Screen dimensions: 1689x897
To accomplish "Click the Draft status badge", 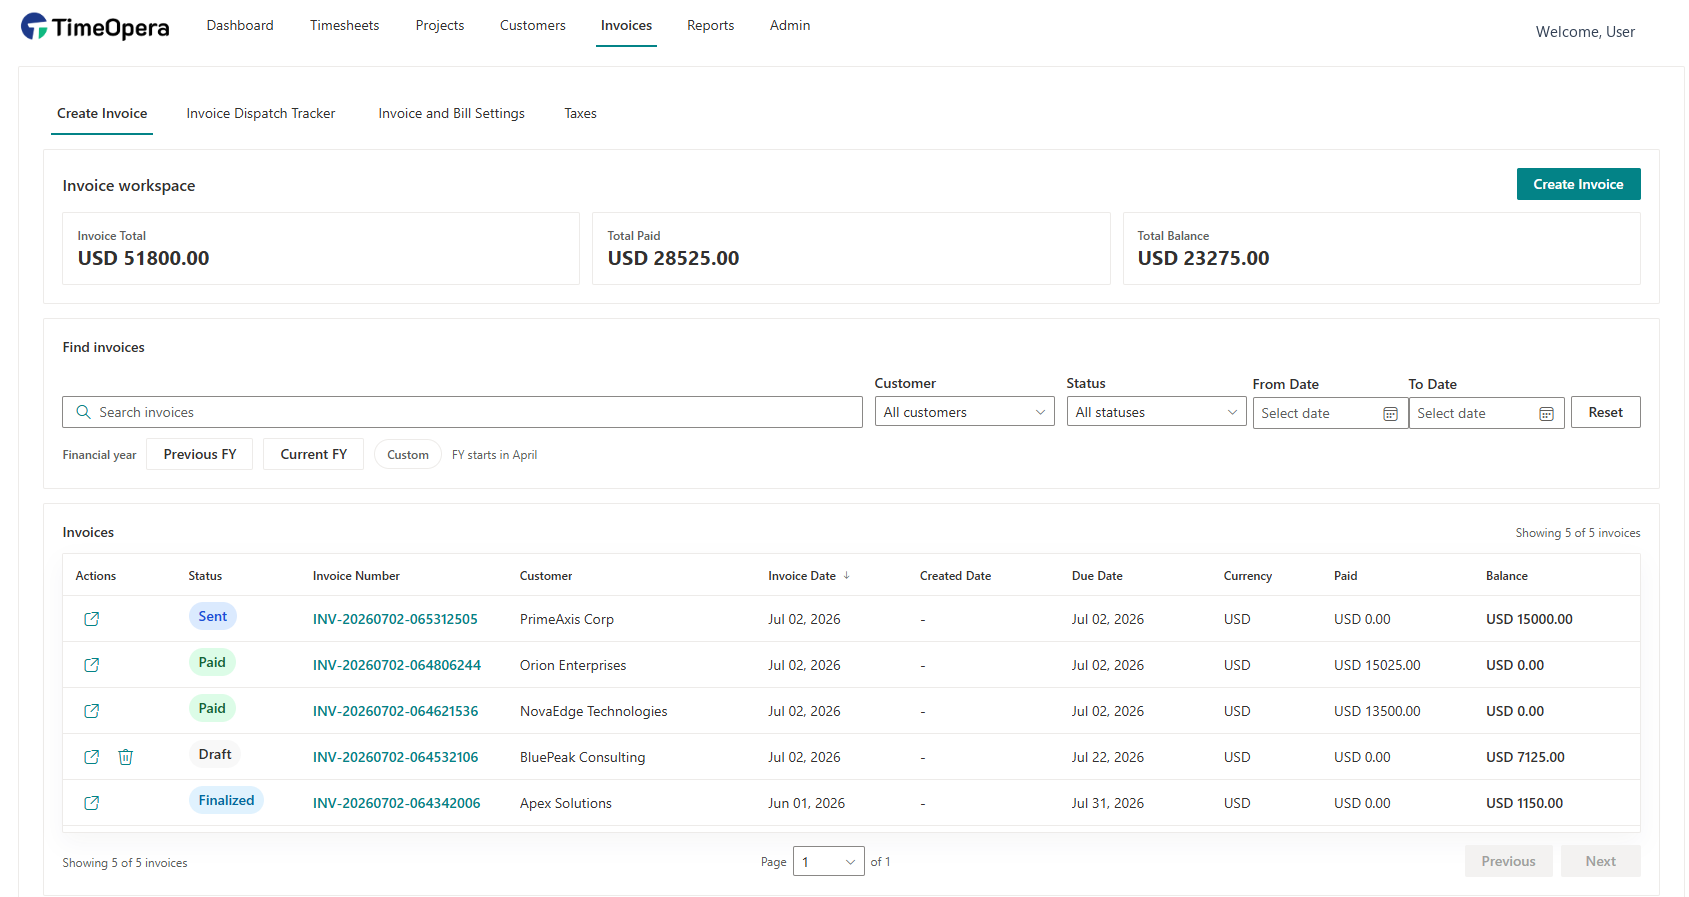I will (x=215, y=754).
